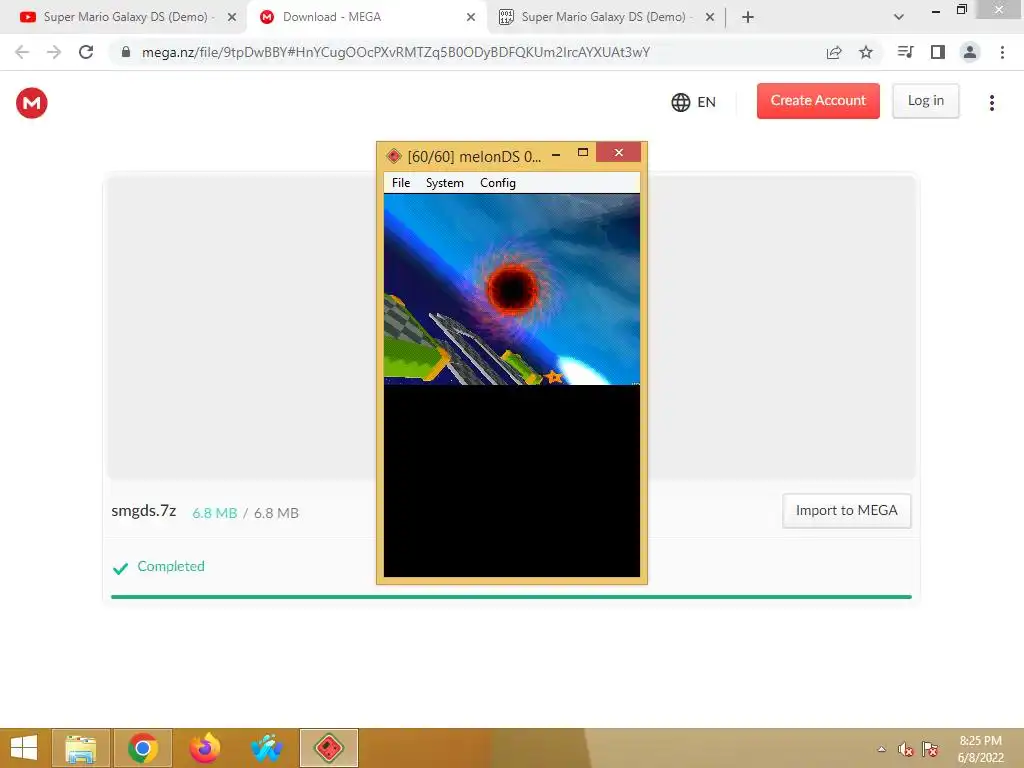Open the language globe selector EN
The image size is (1024, 768).
(x=694, y=102)
